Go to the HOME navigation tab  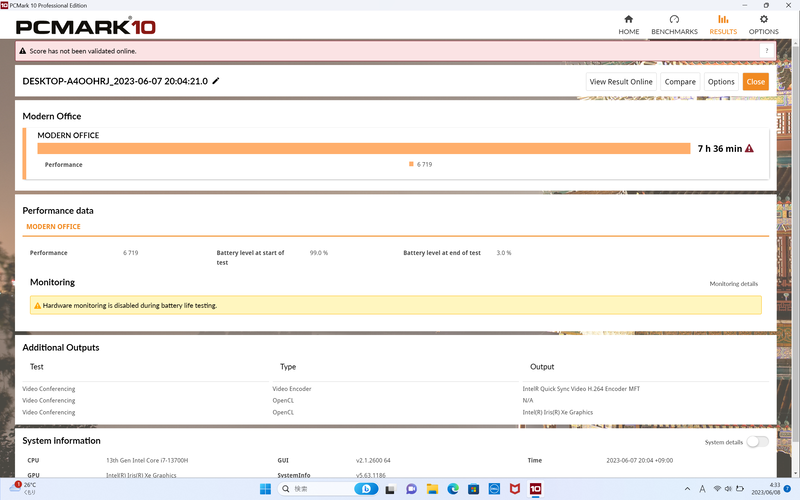tap(629, 24)
